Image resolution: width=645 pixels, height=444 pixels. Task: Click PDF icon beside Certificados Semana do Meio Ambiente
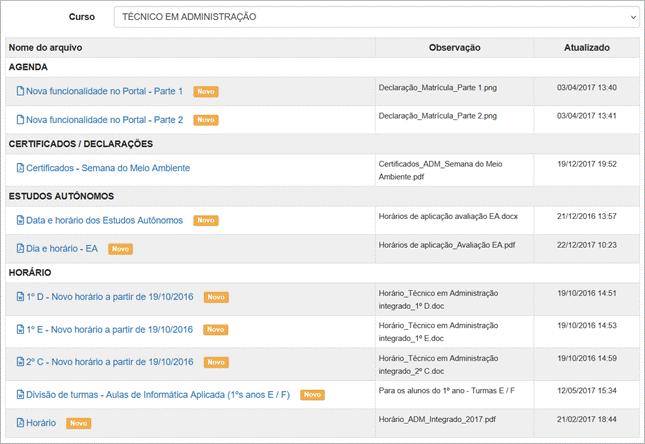tap(20, 168)
